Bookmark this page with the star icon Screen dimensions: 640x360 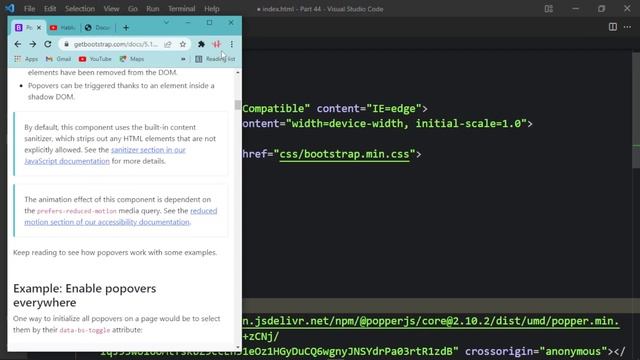coord(183,44)
